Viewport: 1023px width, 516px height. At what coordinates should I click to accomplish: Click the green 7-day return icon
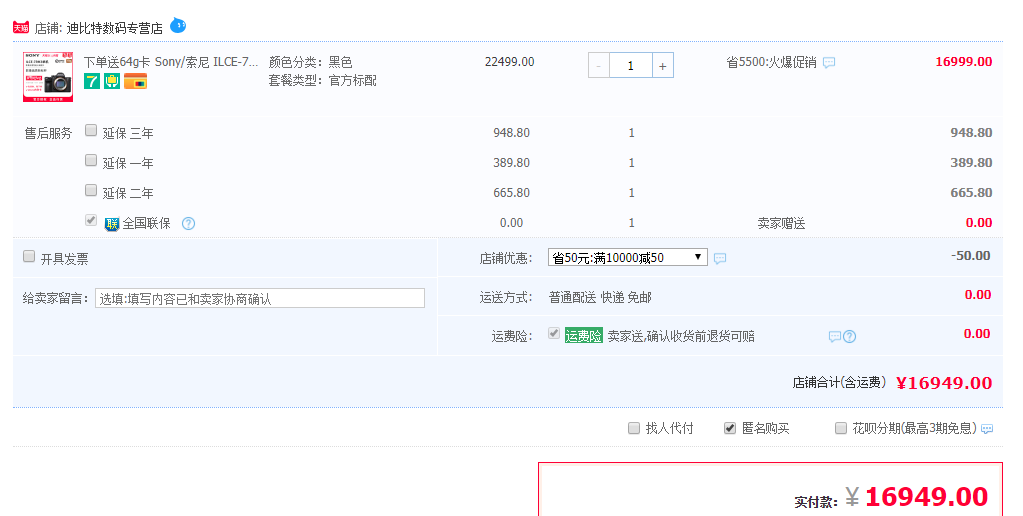[x=91, y=82]
